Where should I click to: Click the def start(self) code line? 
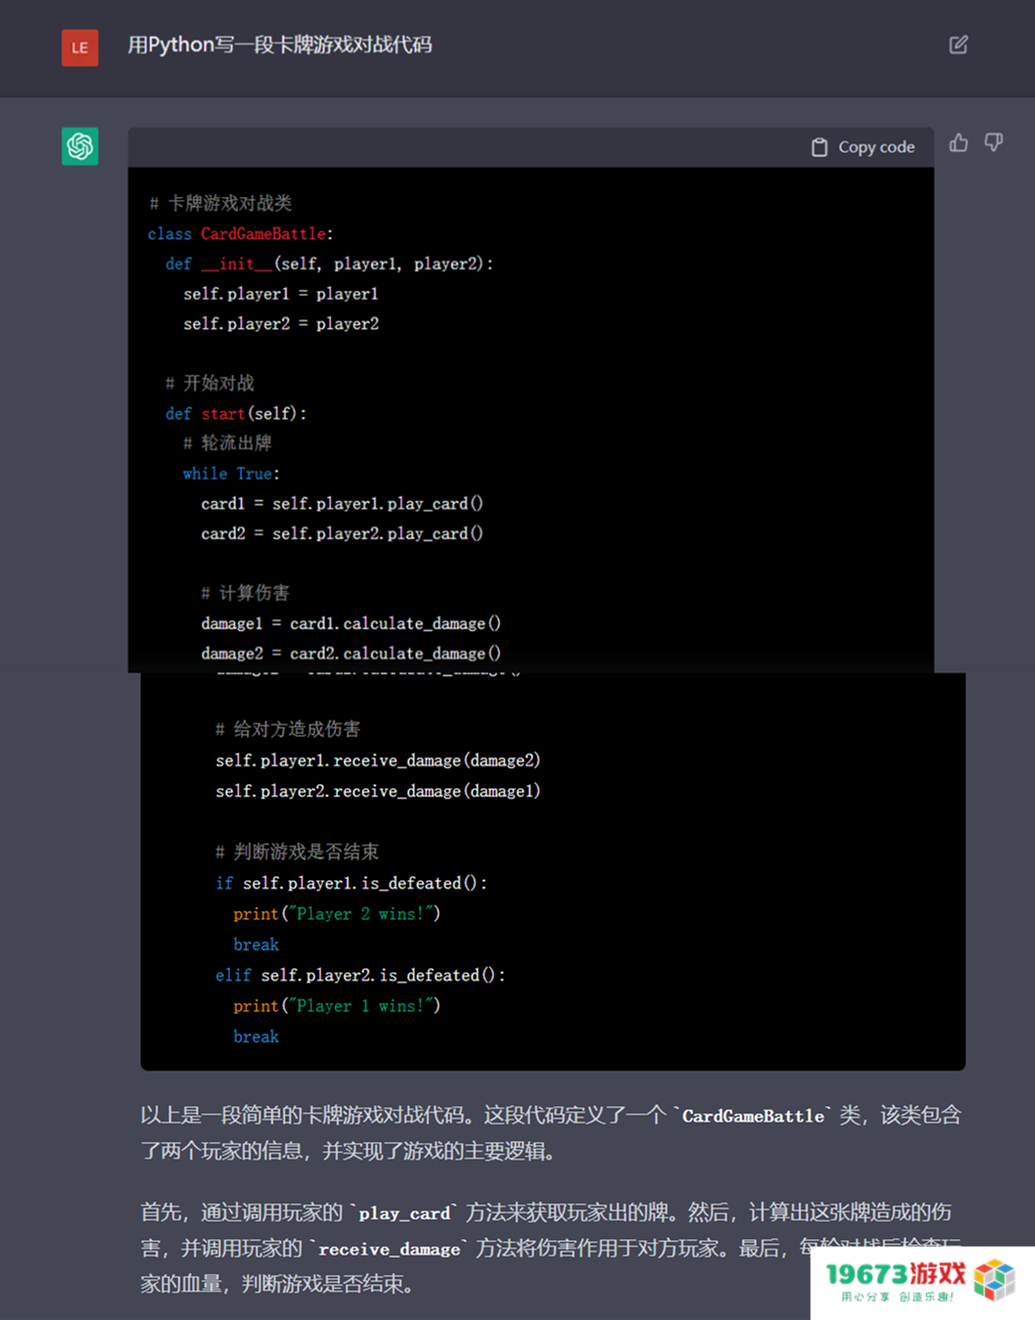tap(236, 414)
